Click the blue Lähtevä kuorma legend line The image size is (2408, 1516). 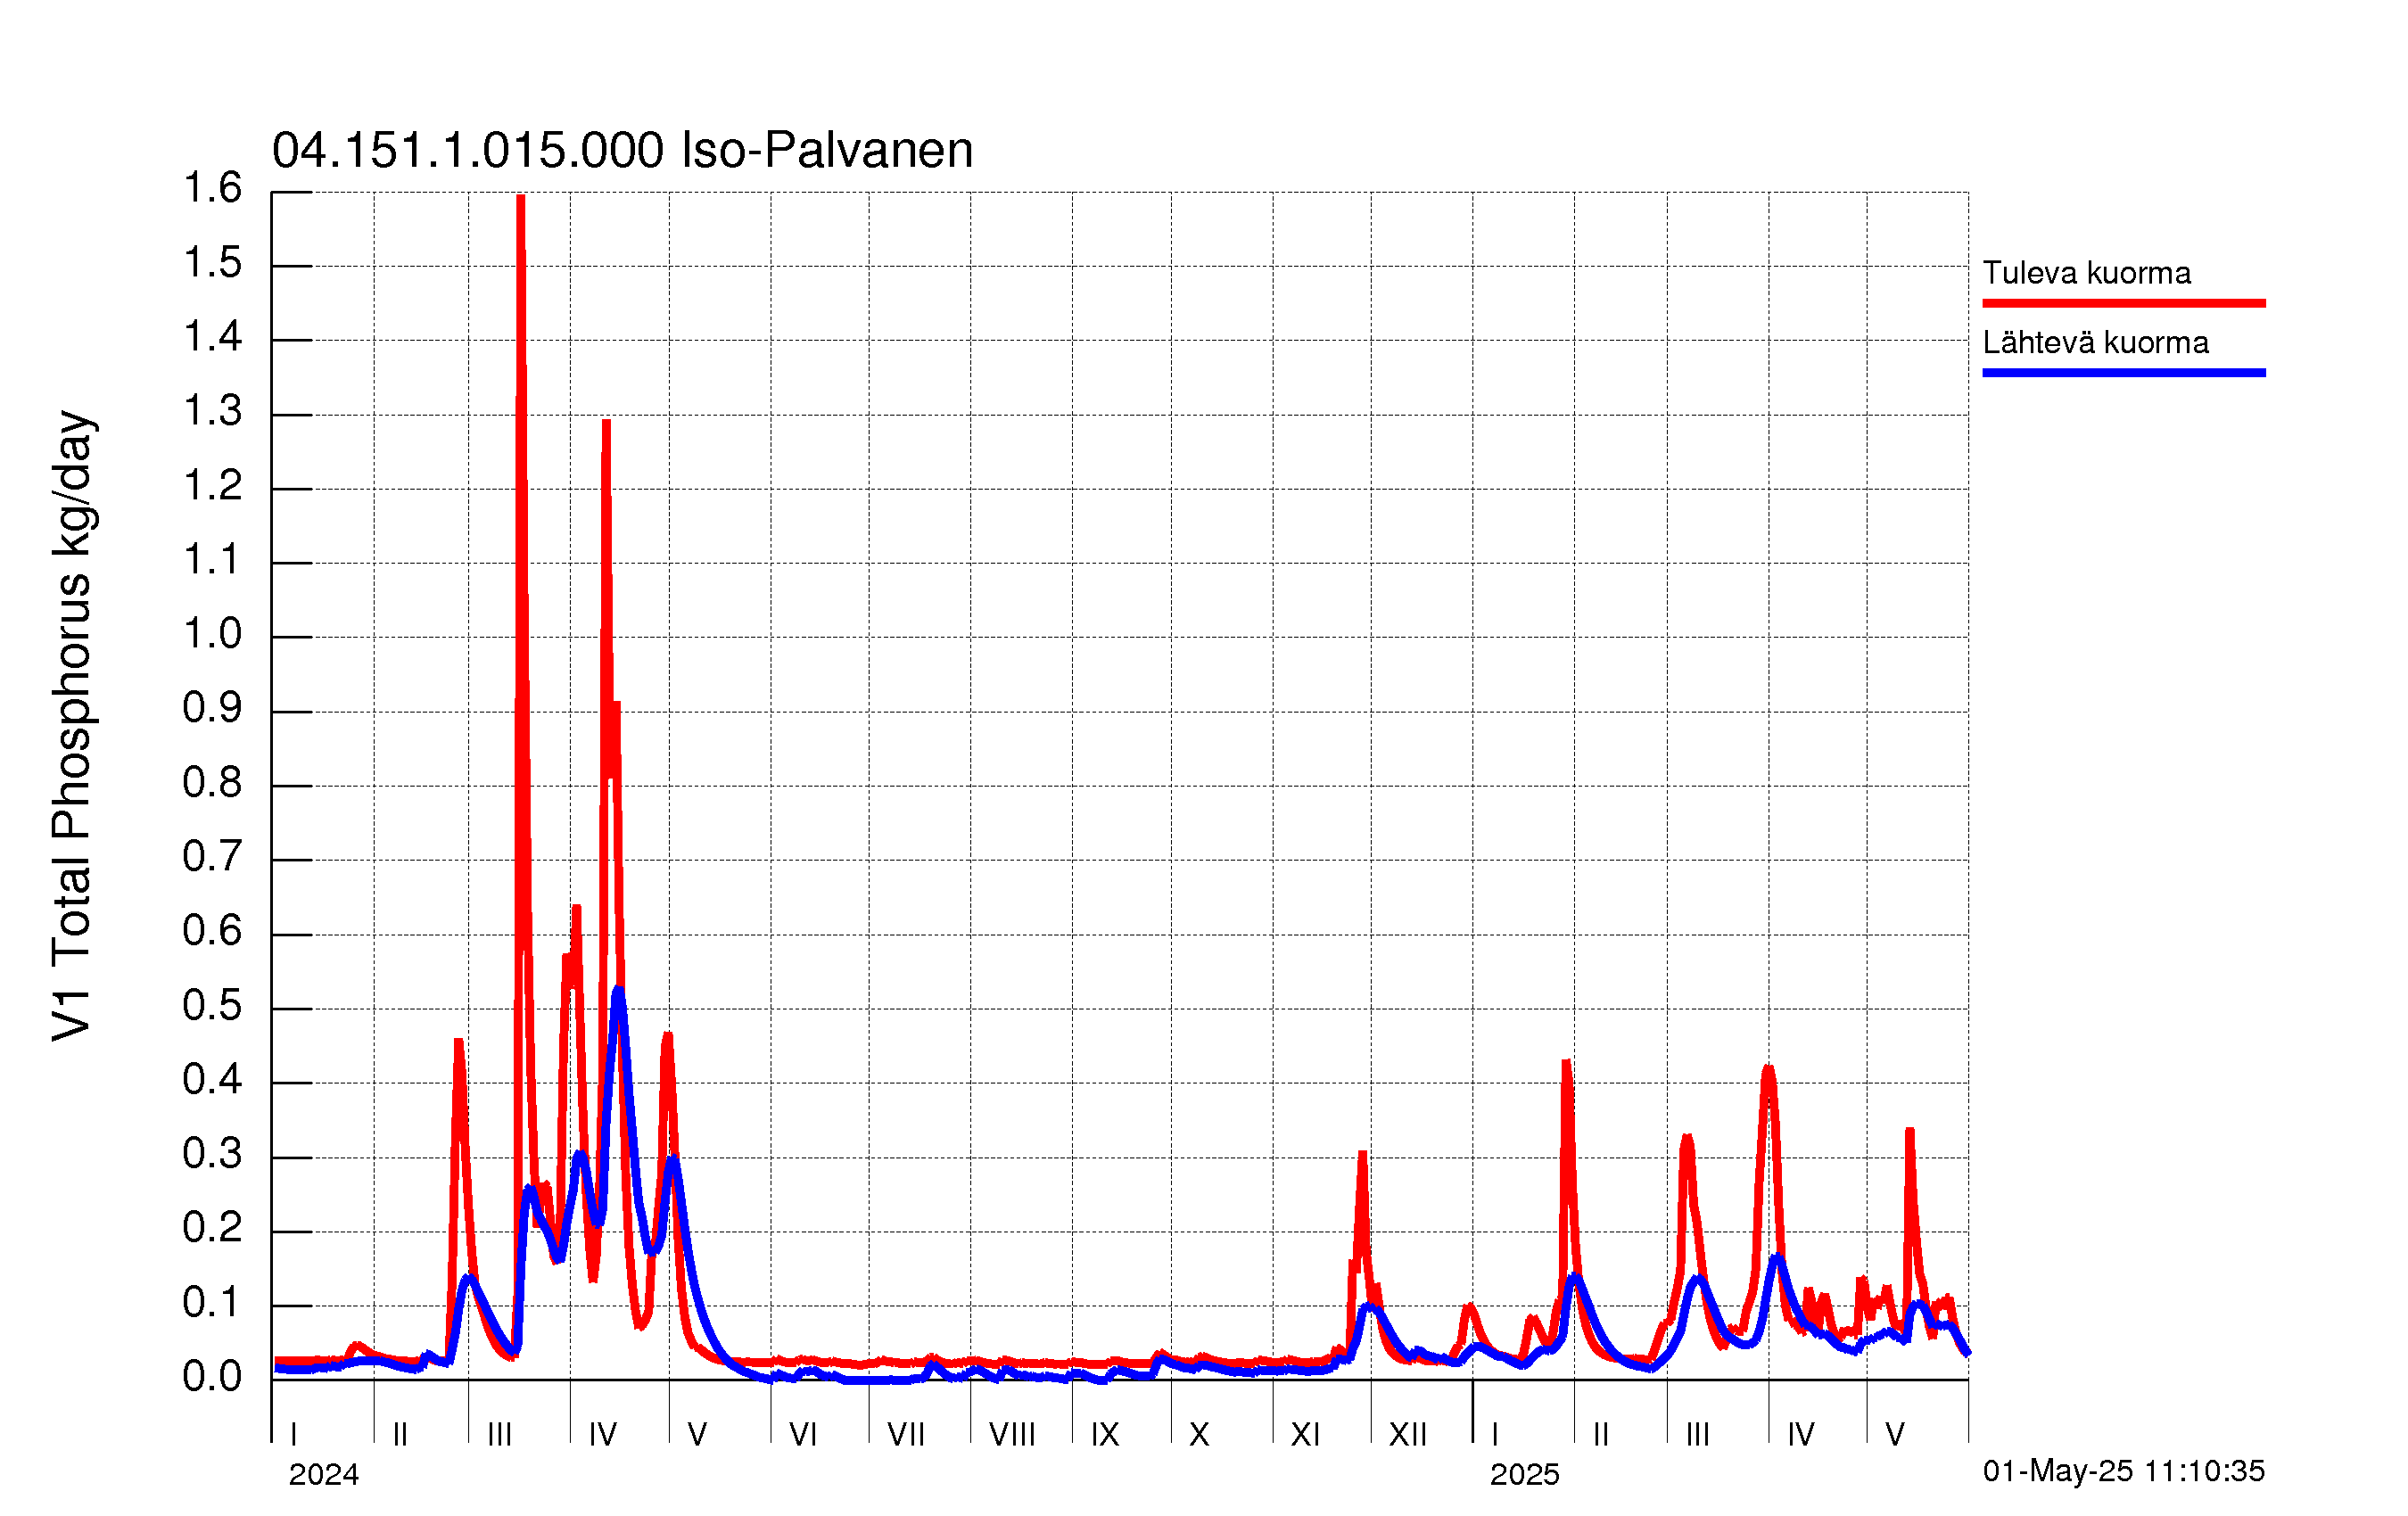coord(2123,373)
